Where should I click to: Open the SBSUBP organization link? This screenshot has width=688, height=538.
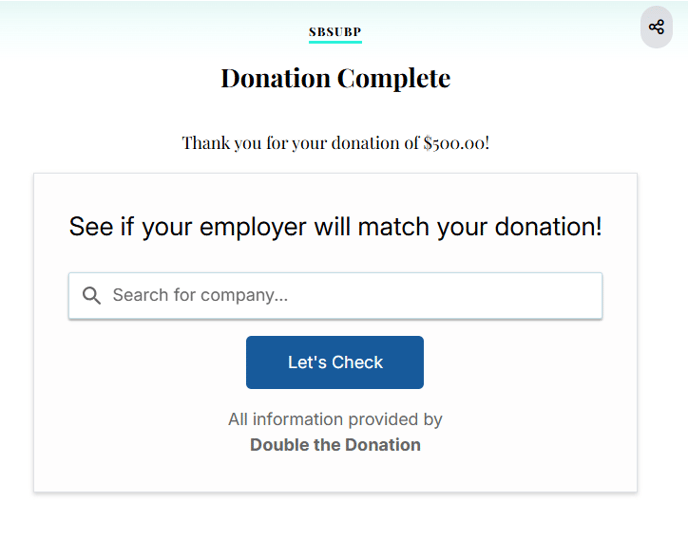(x=335, y=32)
